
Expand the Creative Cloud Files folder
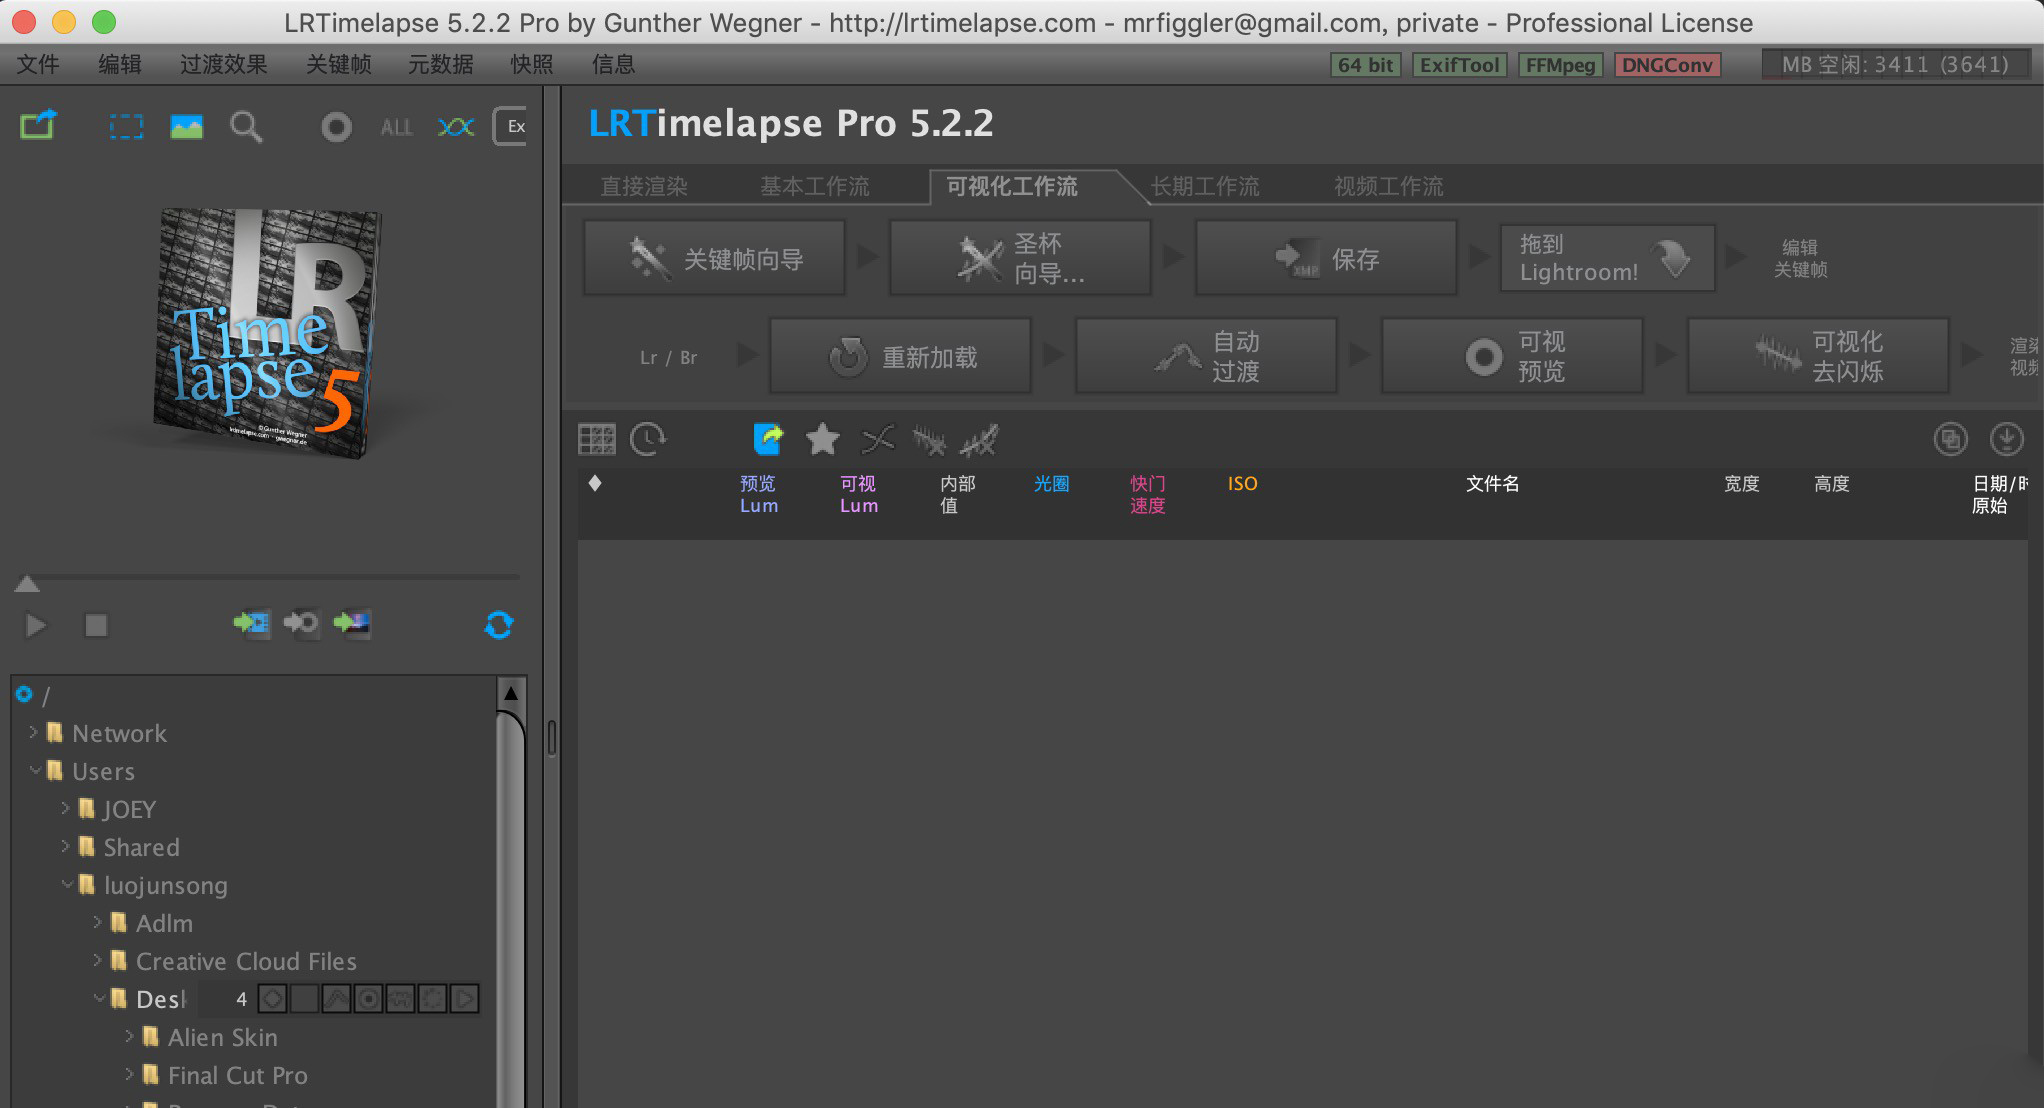coord(97,961)
